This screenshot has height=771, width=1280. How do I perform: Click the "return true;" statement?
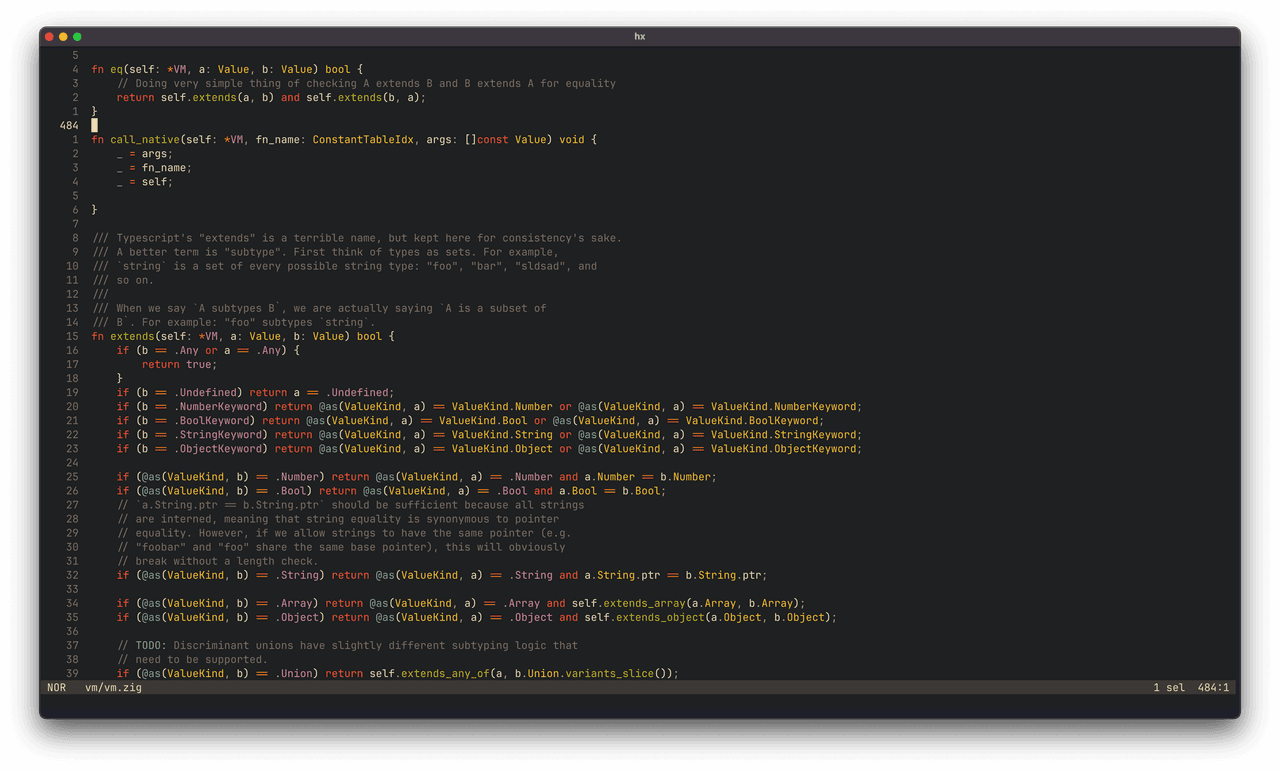179,365
